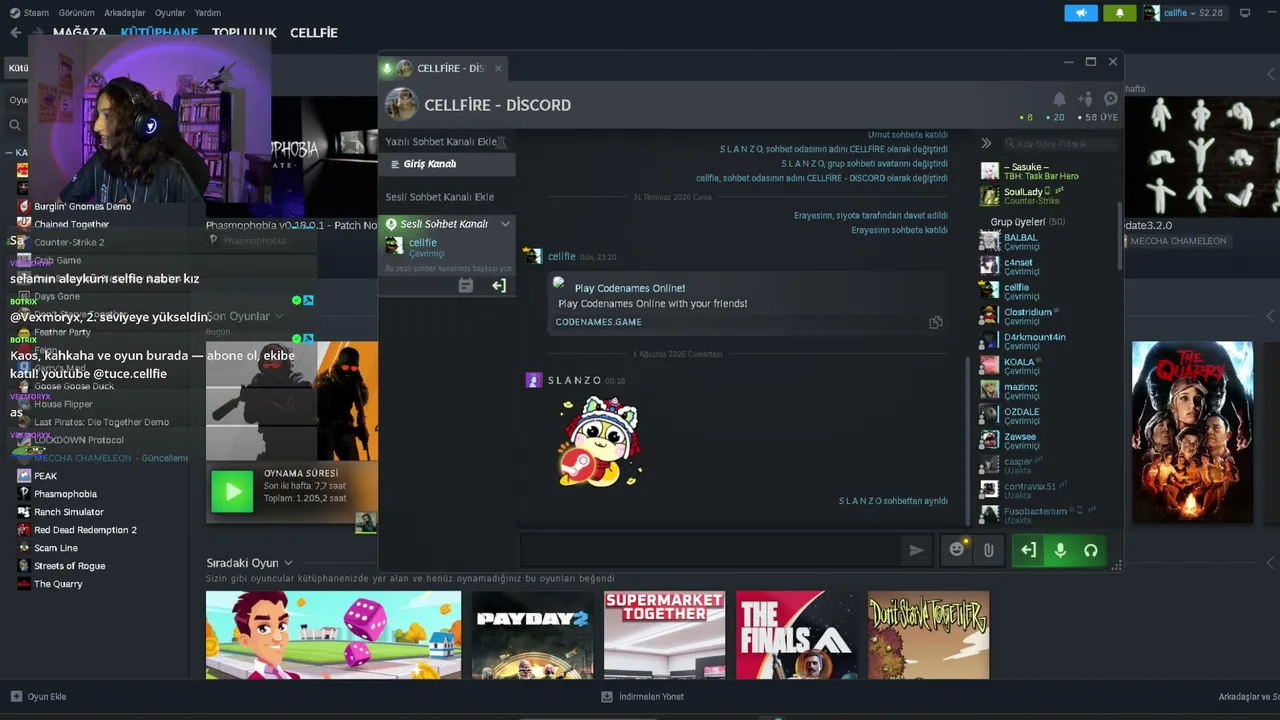Close the CELLFİRE - DİSCORD chat tab
The width and height of the screenshot is (1280, 720).
pyautogui.click(x=498, y=68)
